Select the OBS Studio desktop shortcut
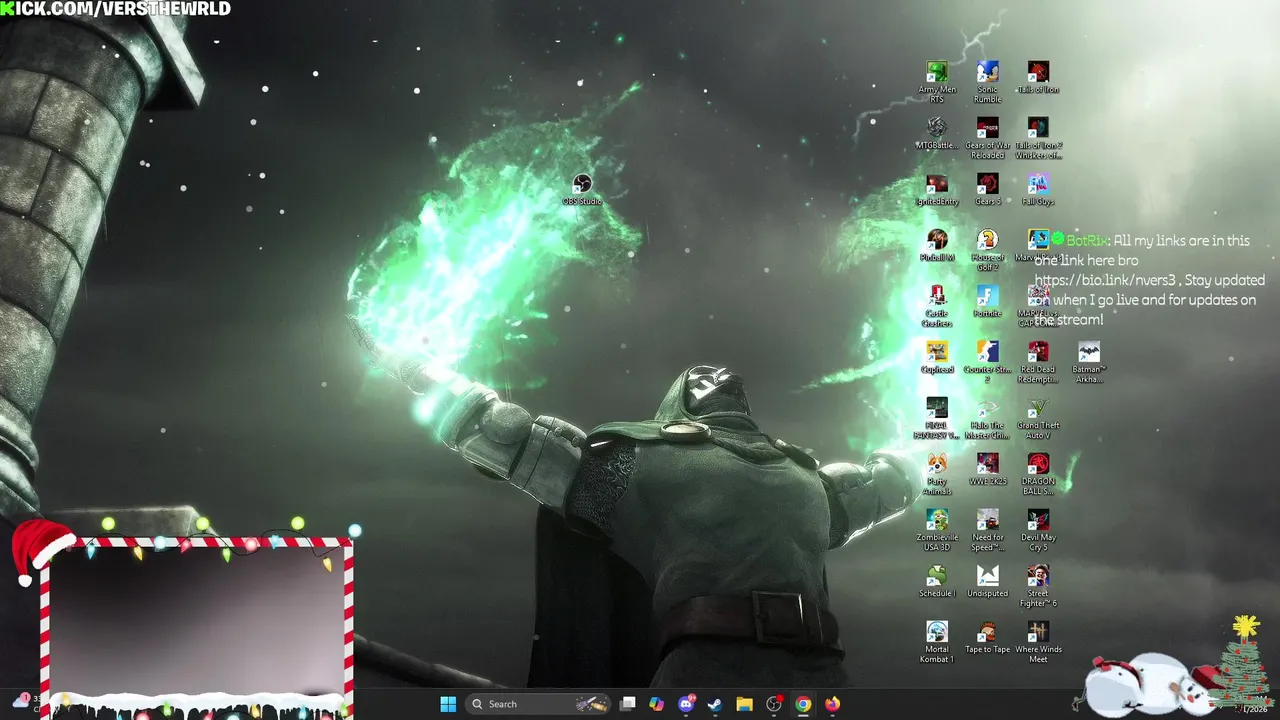Image resolution: width=1280 pixels, height=720 pixels. pos(582,189)
